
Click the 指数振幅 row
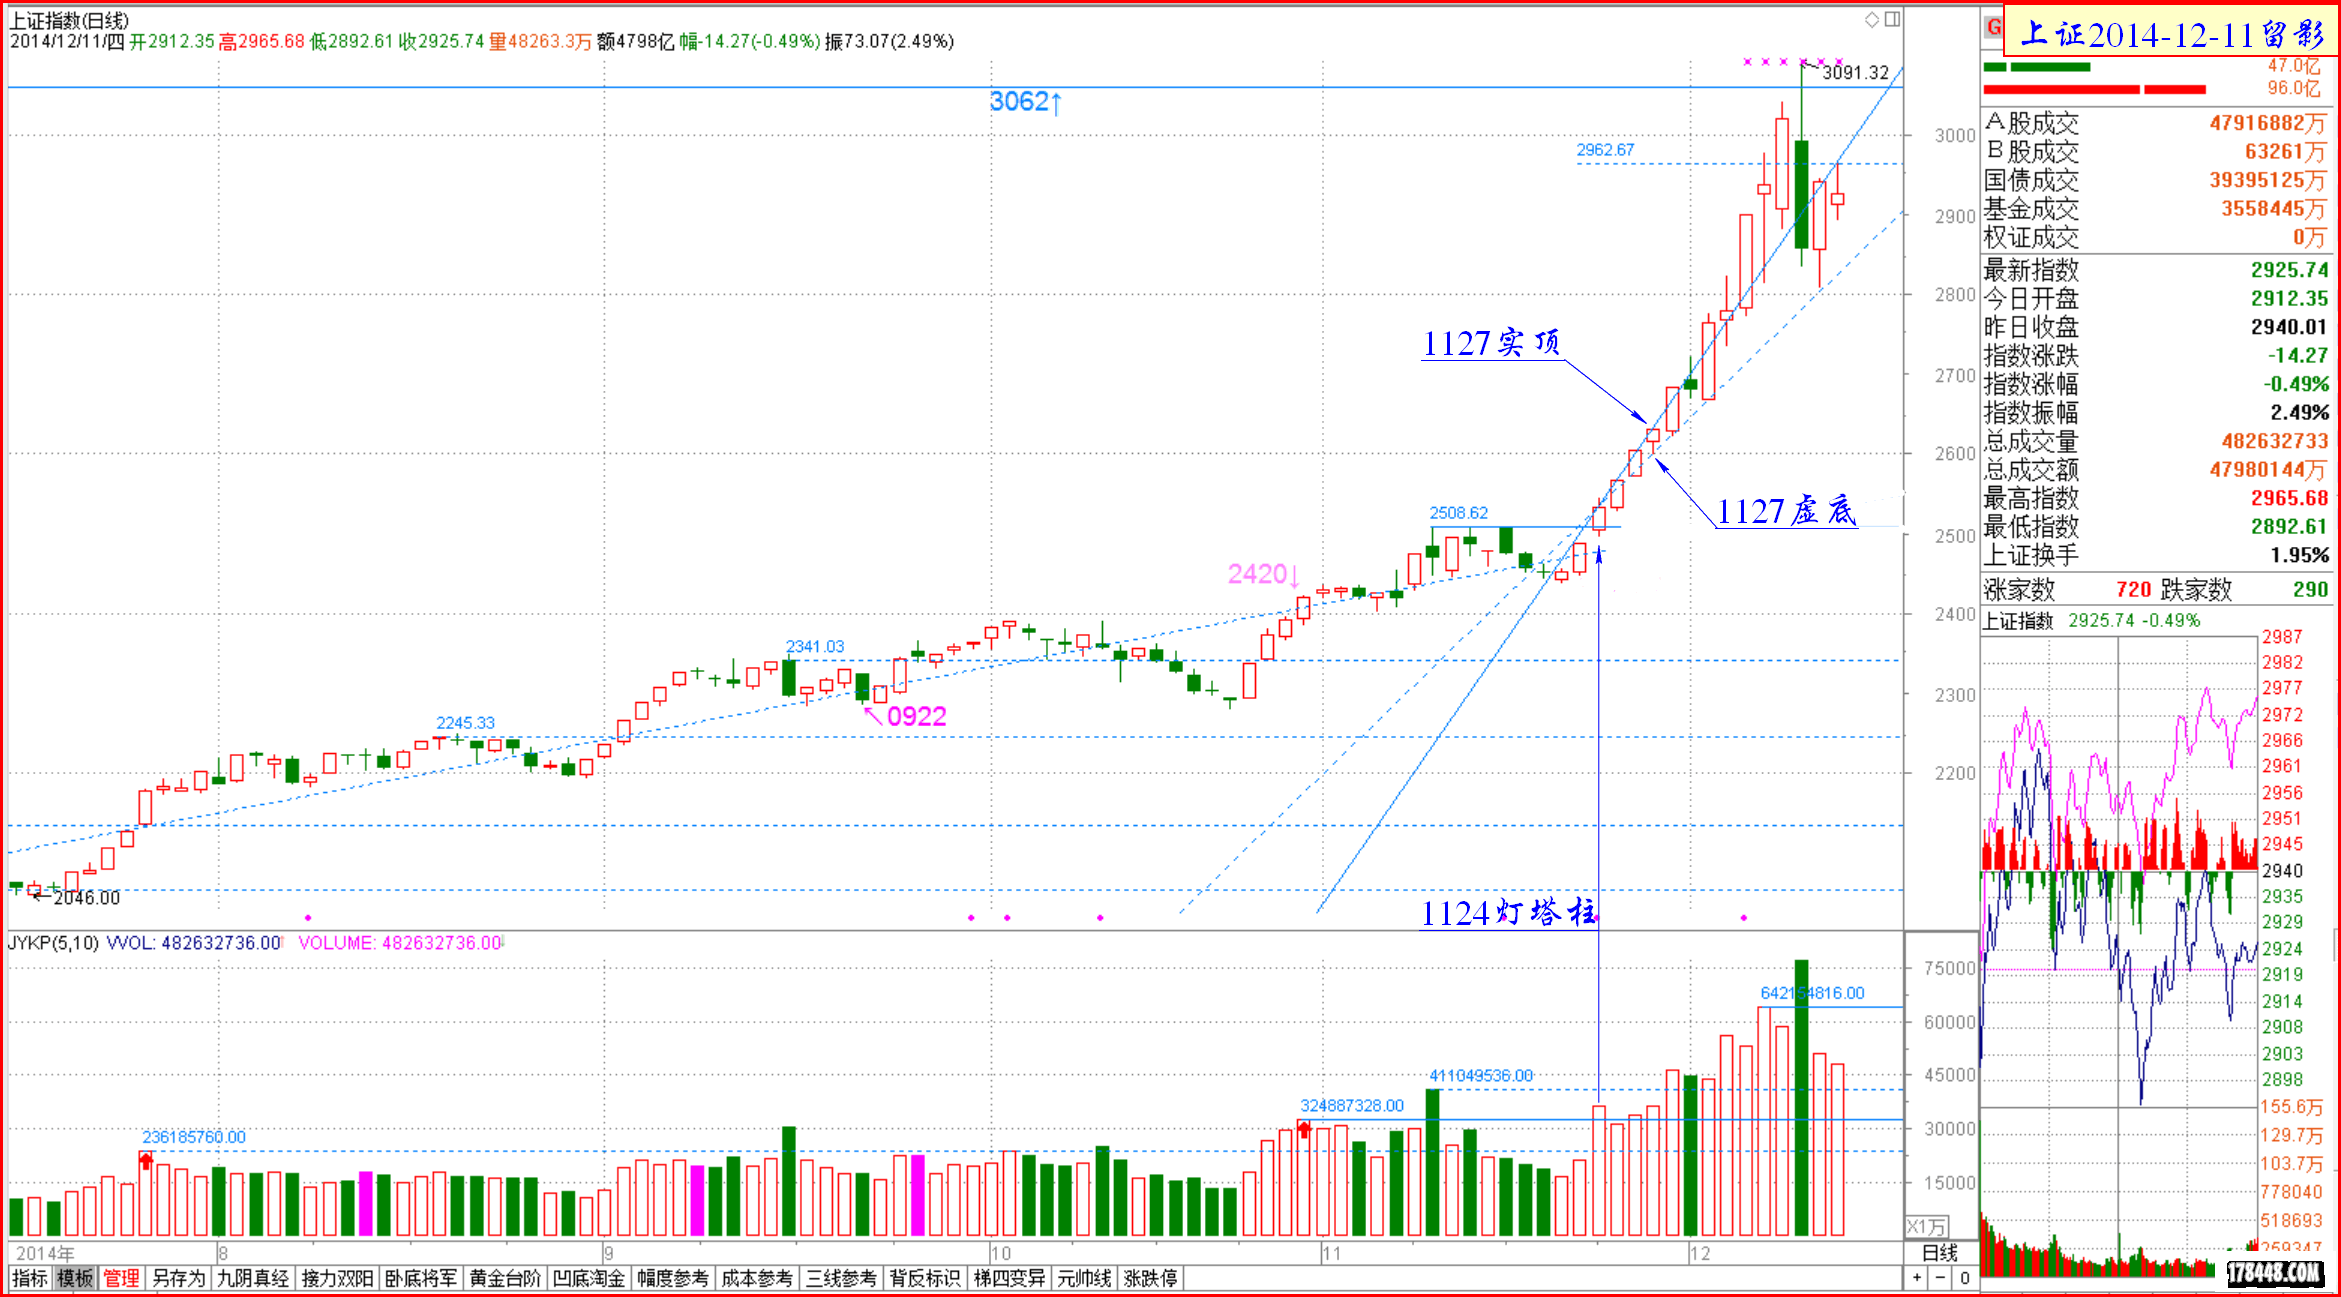pyautogui.click(x=2156, y=413)
